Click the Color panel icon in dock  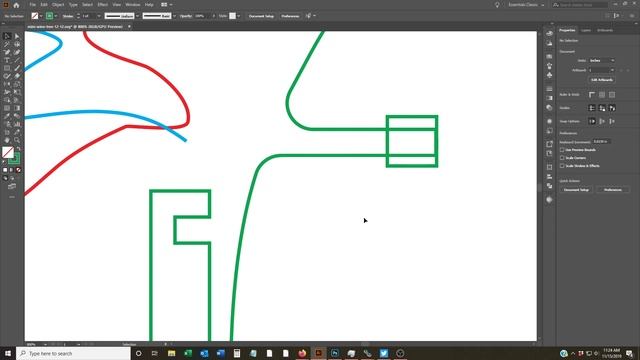click(x=549, y=33)
